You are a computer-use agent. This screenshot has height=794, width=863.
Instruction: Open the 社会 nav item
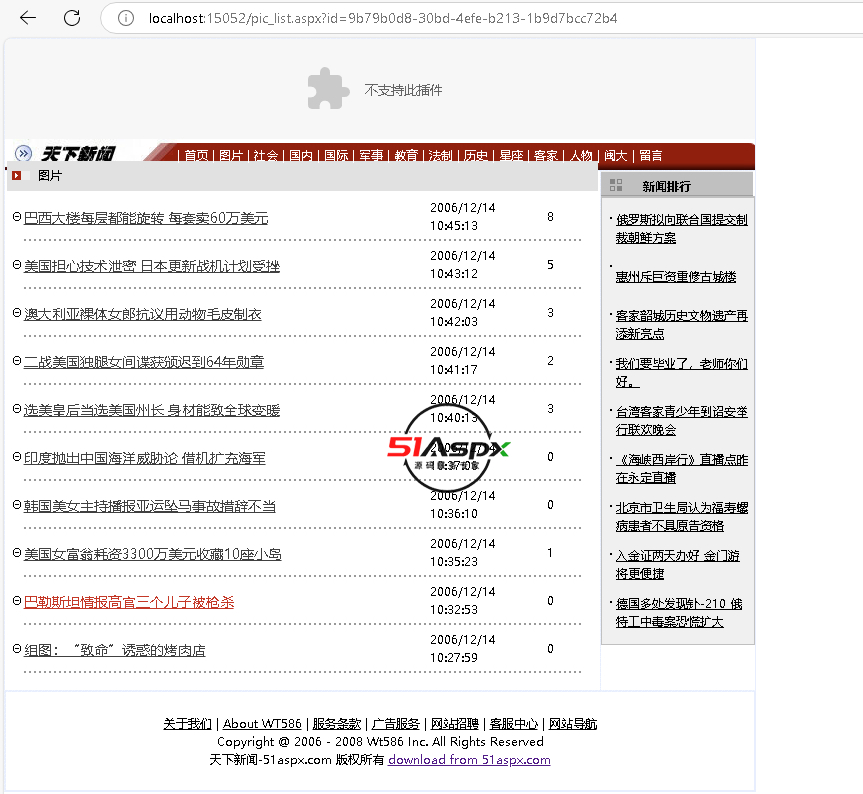coord(266,156)
